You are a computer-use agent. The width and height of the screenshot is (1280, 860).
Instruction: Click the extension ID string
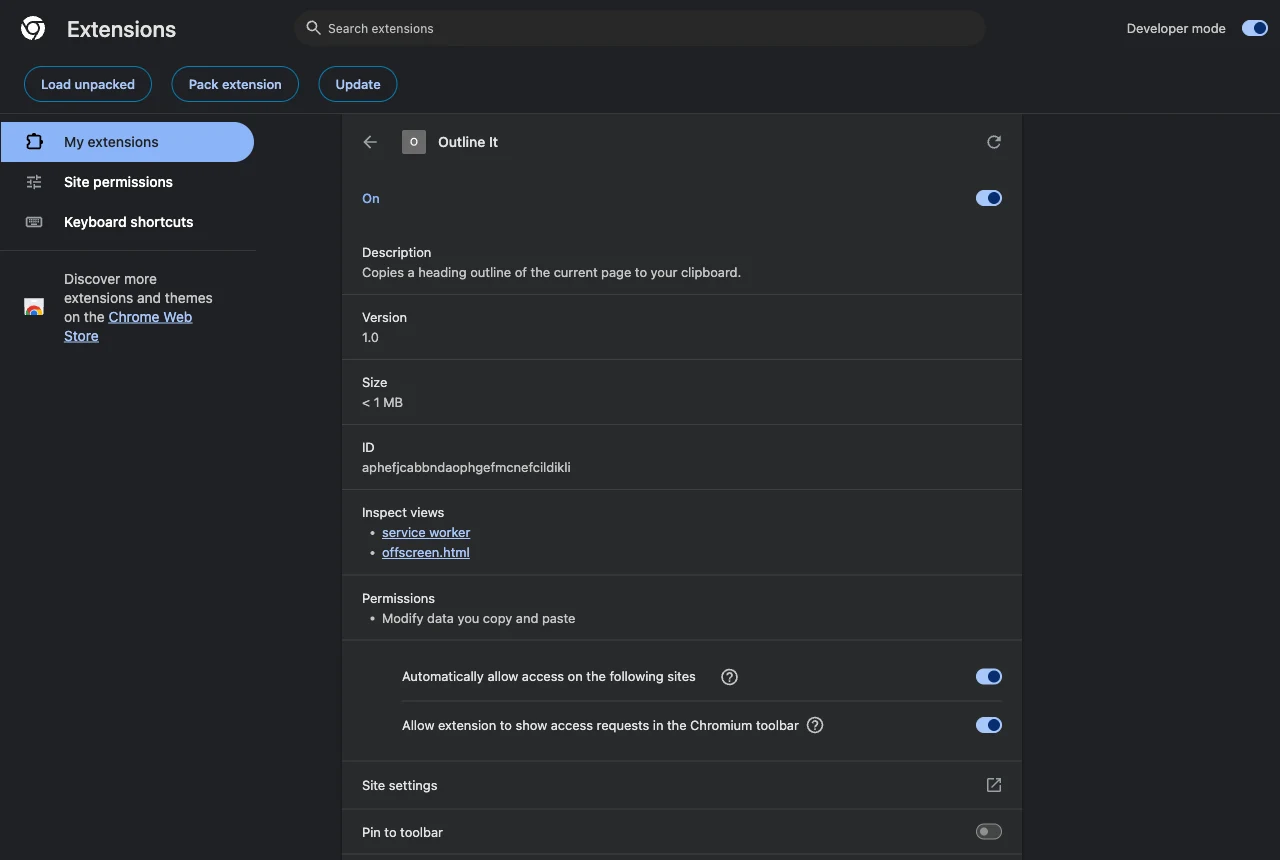[x=466, y=467]
